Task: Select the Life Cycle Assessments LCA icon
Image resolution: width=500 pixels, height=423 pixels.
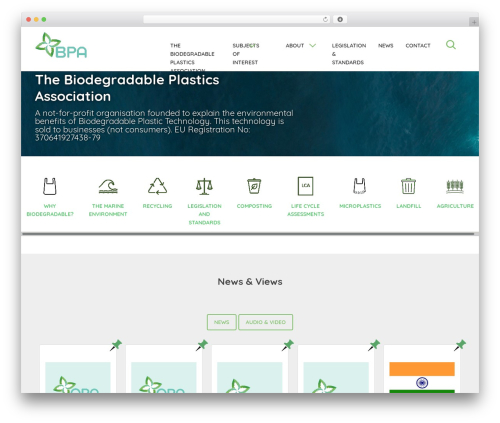Action: pos(305,186)
